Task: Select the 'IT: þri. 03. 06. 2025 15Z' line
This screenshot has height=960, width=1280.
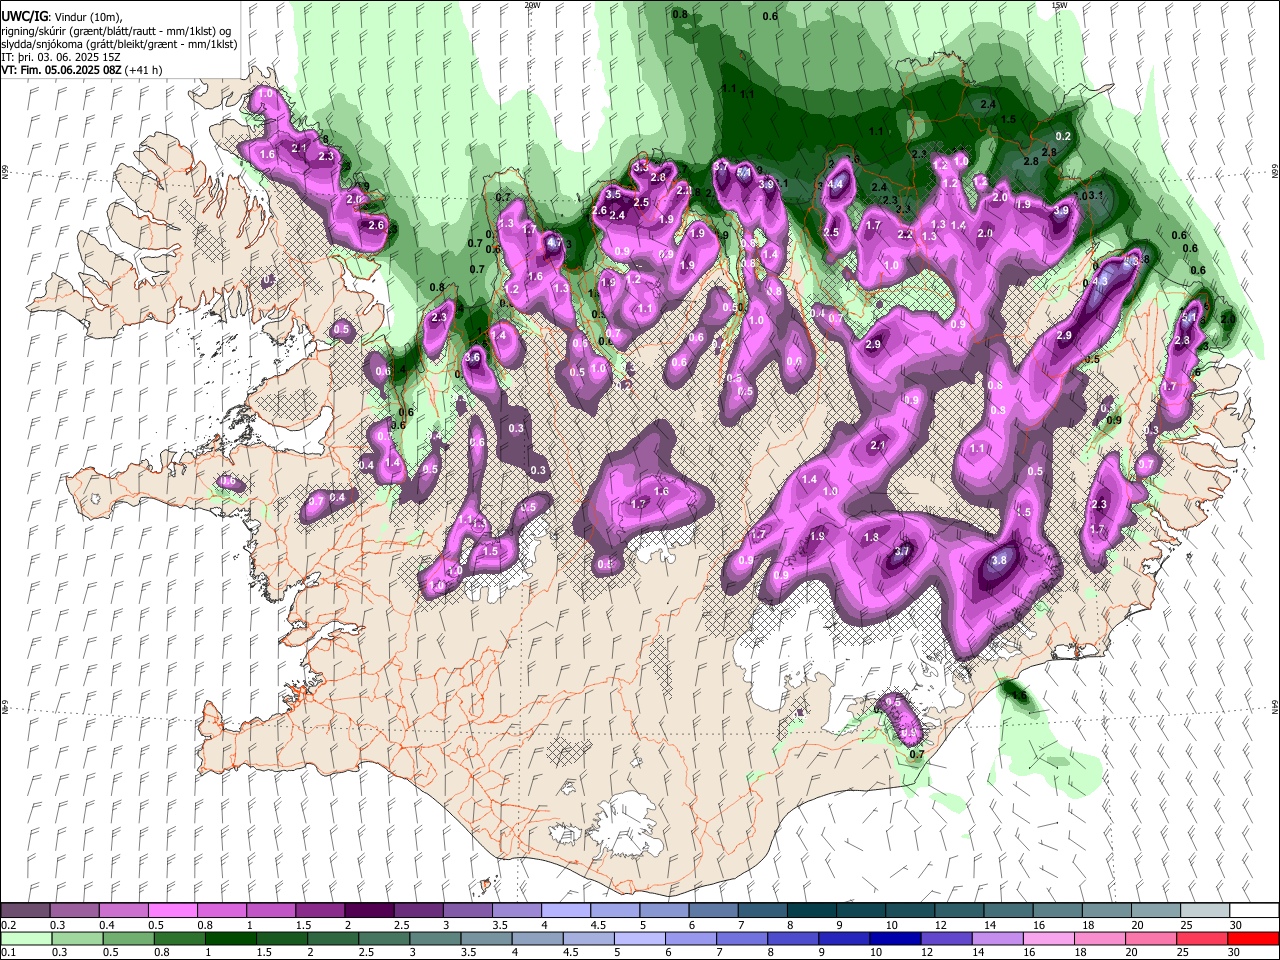Action: 61,57
